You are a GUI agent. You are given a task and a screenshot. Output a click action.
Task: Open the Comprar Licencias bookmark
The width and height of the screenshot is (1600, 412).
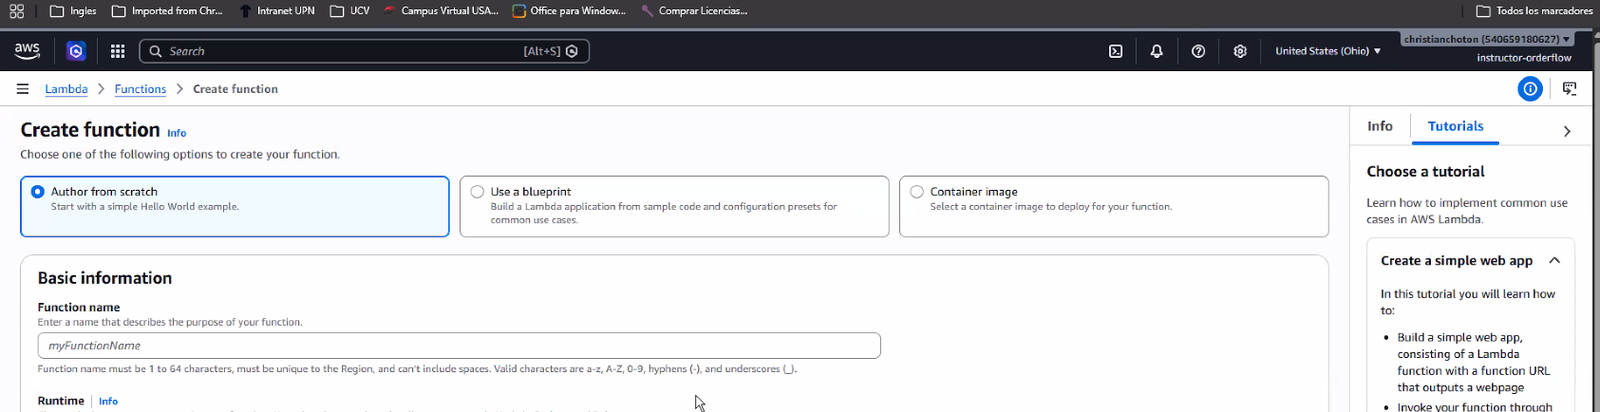694,11
